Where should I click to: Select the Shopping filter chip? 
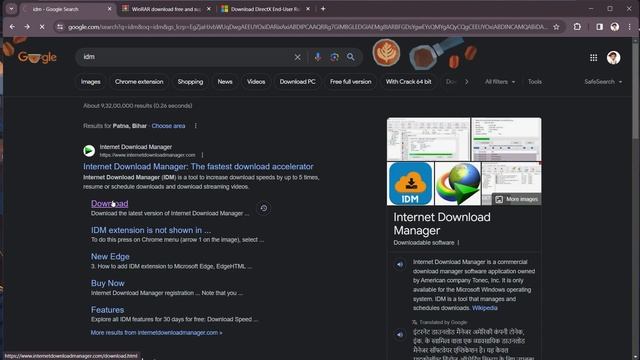pyautogui.click(x=190, y=82)
